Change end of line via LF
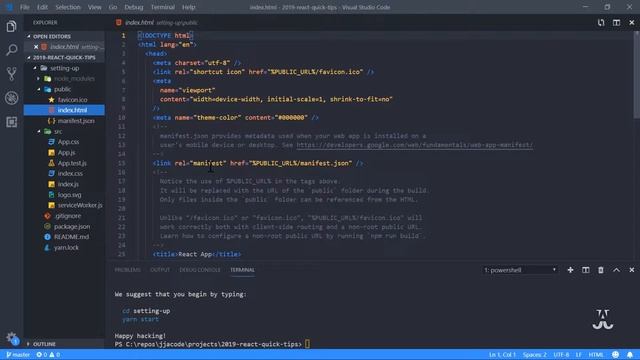The width and height of the screenshot is (640, 360). click(578, 355)
